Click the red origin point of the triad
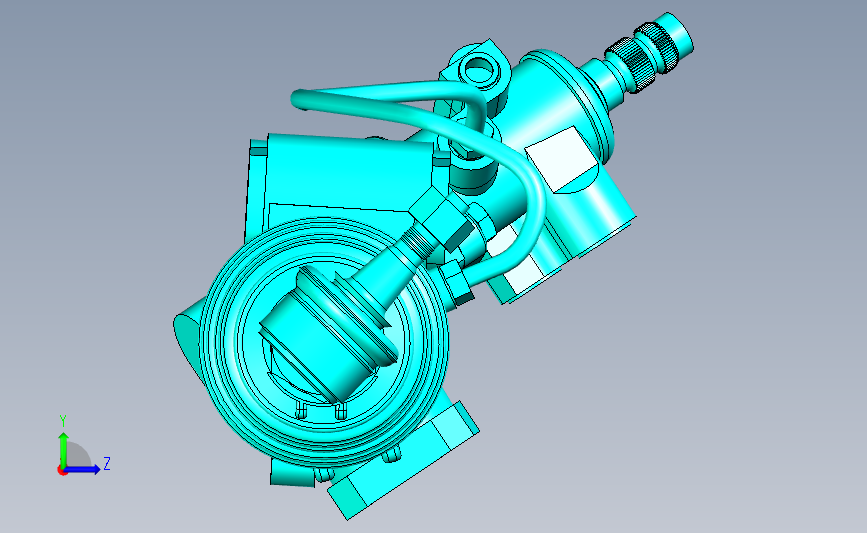This screenshot has height=533, width=867. click(62, 471)
